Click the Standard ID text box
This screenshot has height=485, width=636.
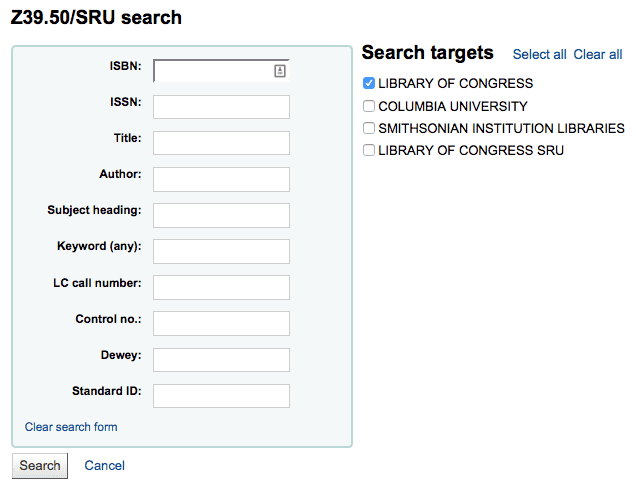(221, 395)
